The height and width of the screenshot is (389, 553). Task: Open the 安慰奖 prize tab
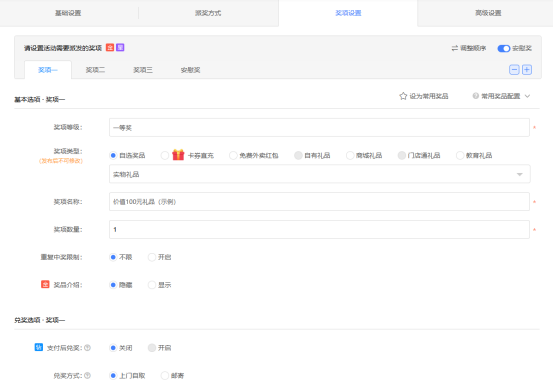click(x=190, y=70)
